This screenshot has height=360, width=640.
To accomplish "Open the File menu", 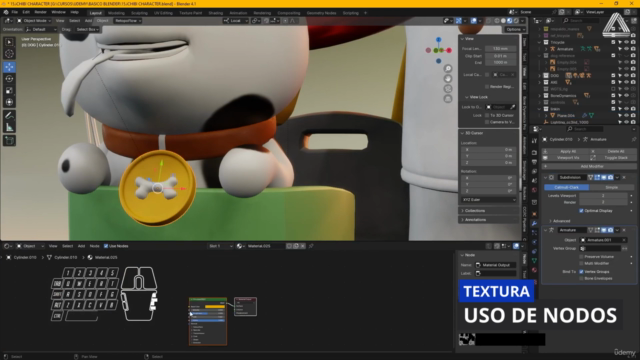I will click(15, 12).
